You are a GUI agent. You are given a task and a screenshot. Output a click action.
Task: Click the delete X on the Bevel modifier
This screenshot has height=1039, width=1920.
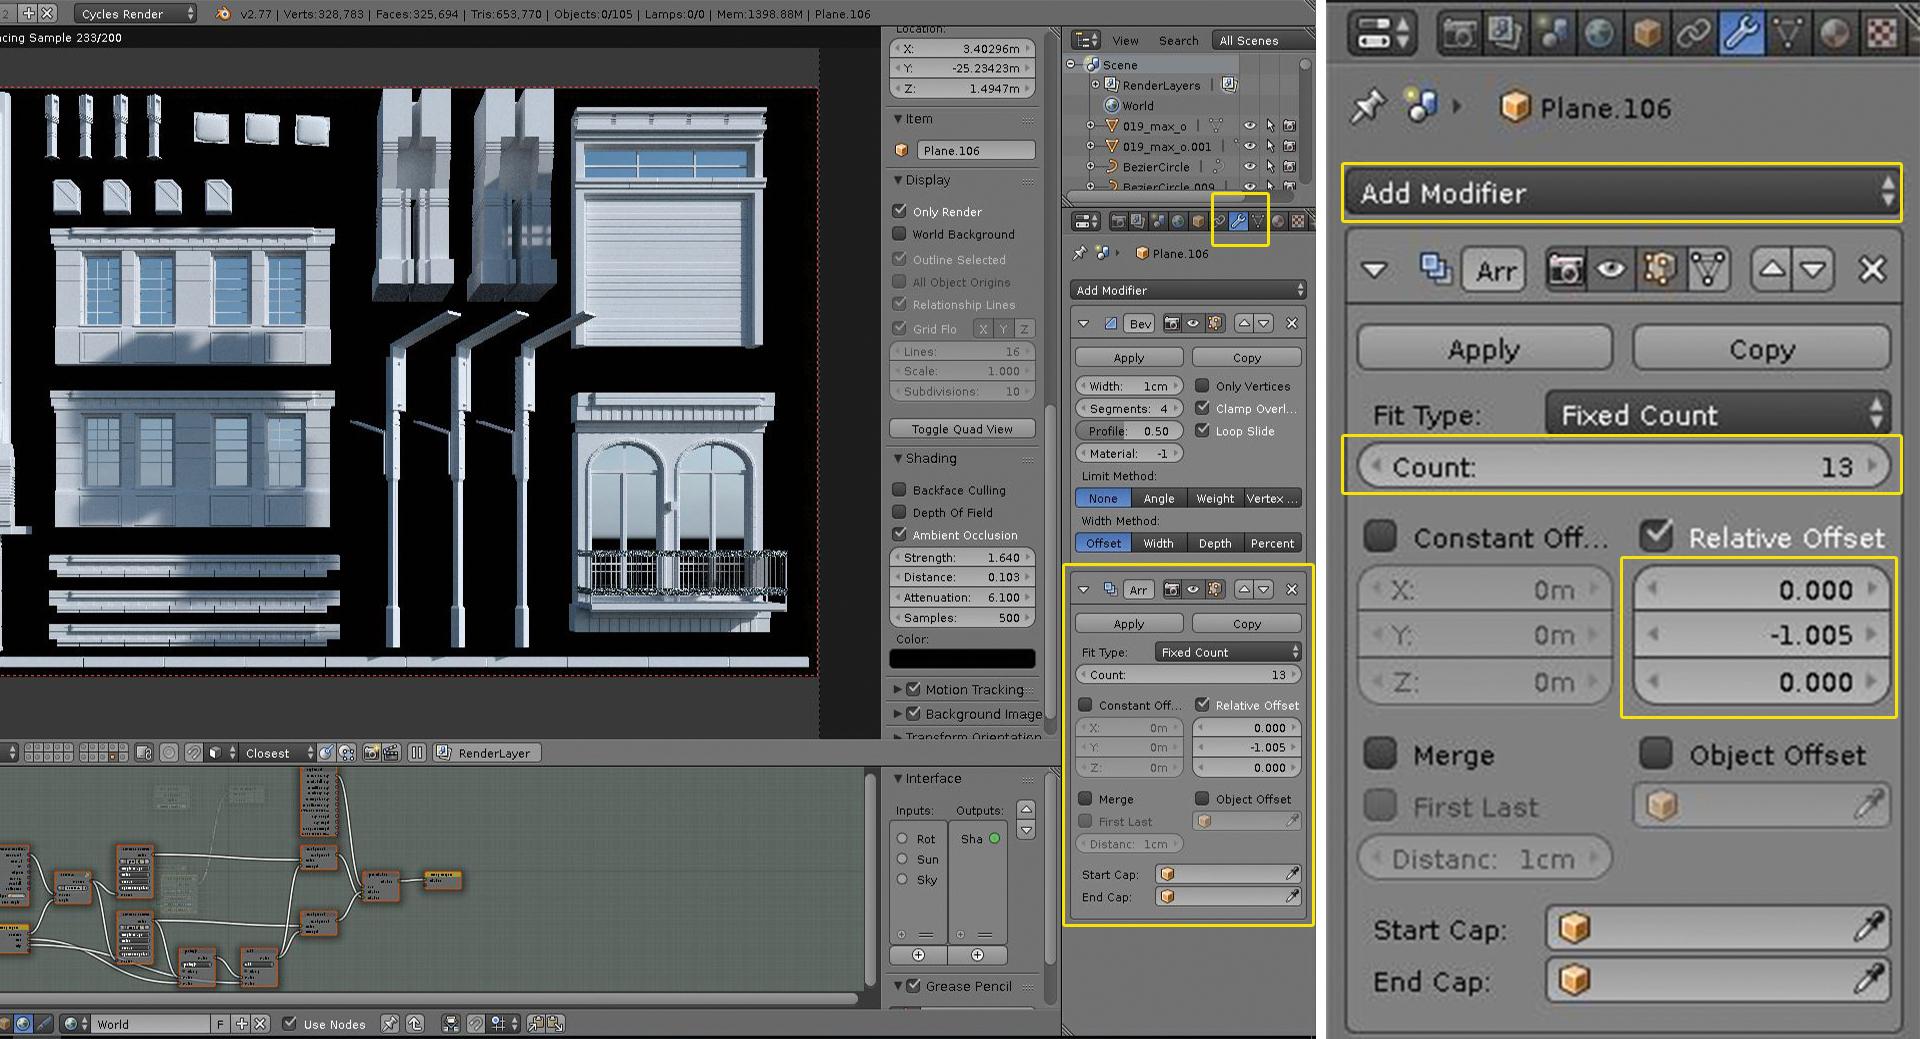(1292, 323)
